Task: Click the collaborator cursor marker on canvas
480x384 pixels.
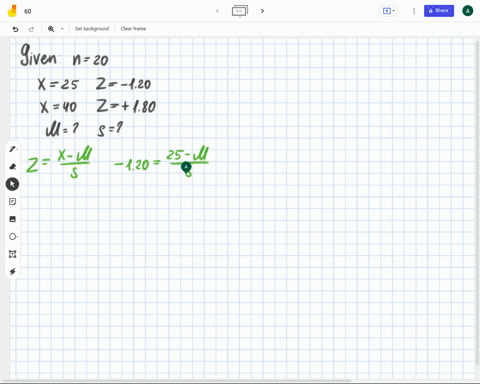Action: (x=186, y=167)
